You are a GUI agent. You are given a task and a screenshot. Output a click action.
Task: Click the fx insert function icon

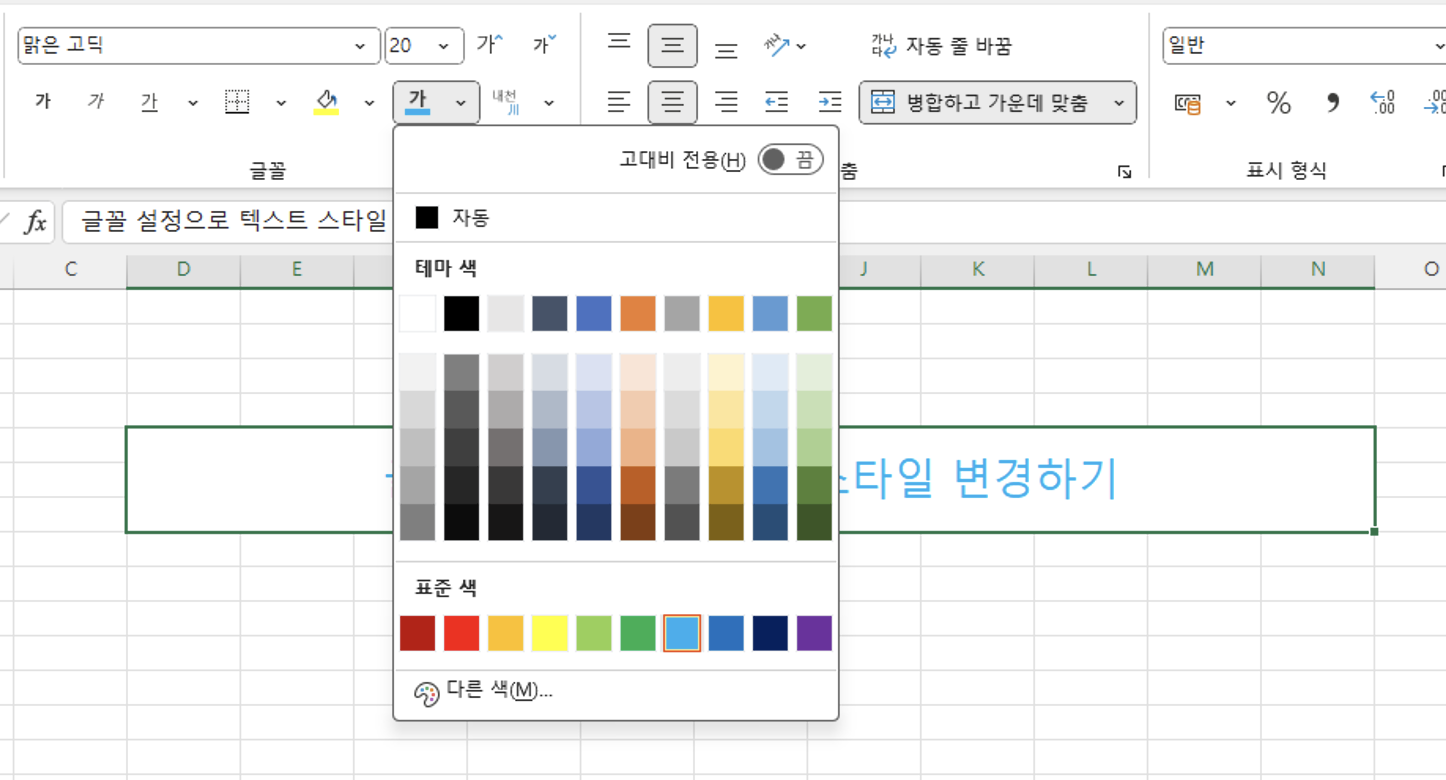(x=35, y=222)
